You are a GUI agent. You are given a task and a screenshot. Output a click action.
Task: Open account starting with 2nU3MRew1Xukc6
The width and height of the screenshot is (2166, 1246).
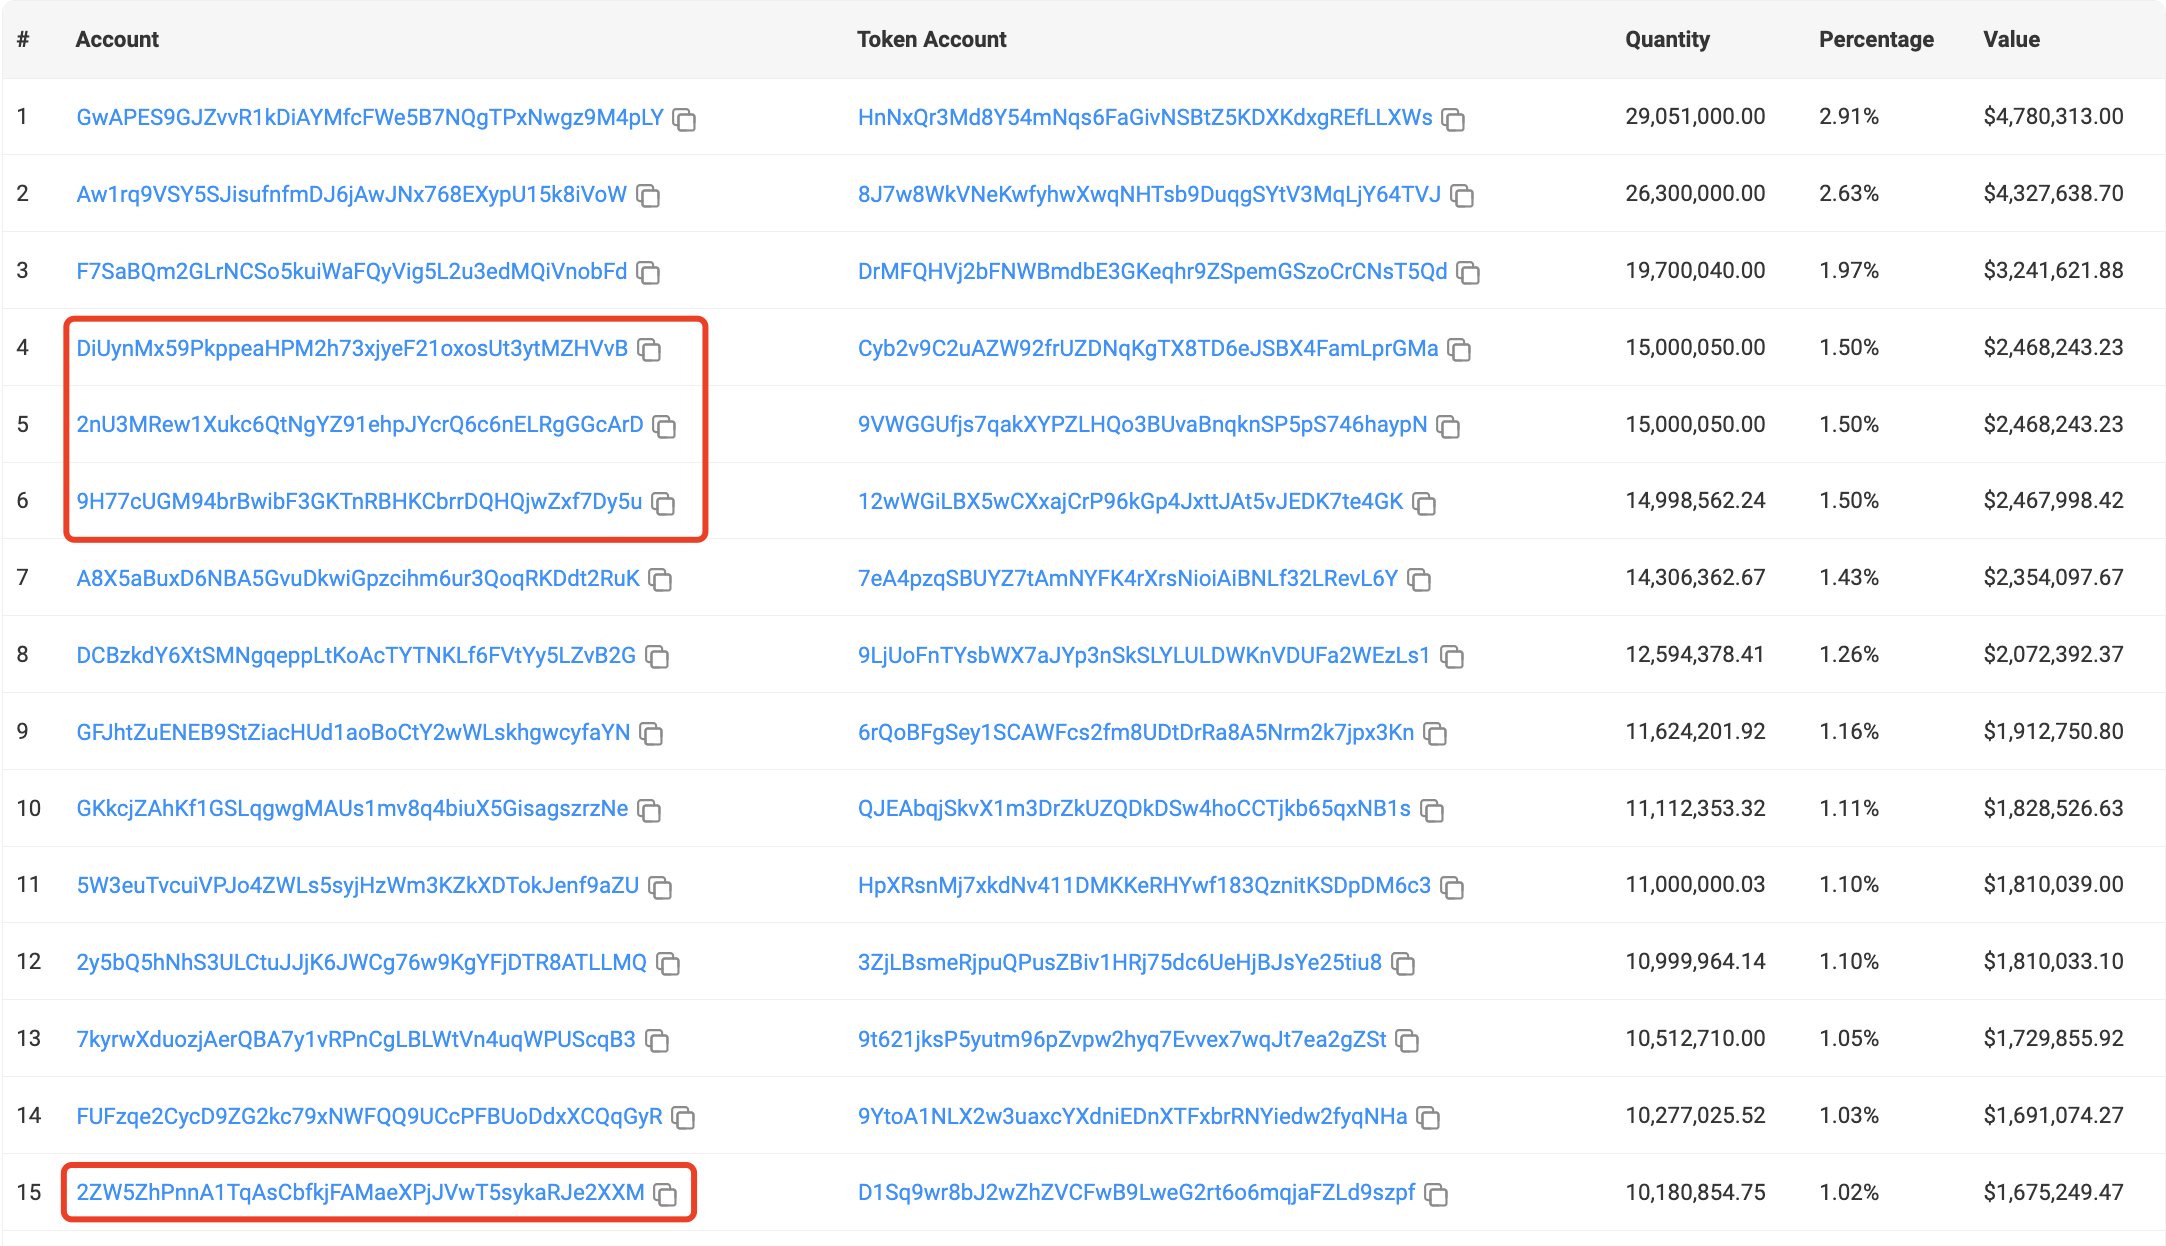(359, 424)
